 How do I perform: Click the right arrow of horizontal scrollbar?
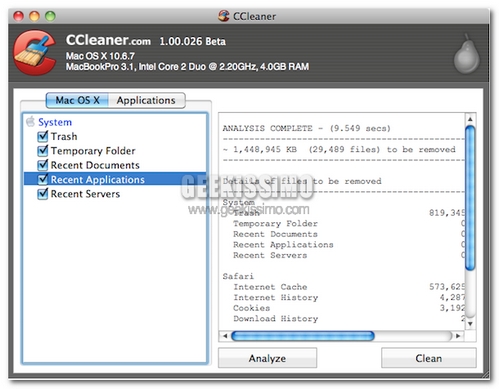pyautogui.click(x=458, y=336)
